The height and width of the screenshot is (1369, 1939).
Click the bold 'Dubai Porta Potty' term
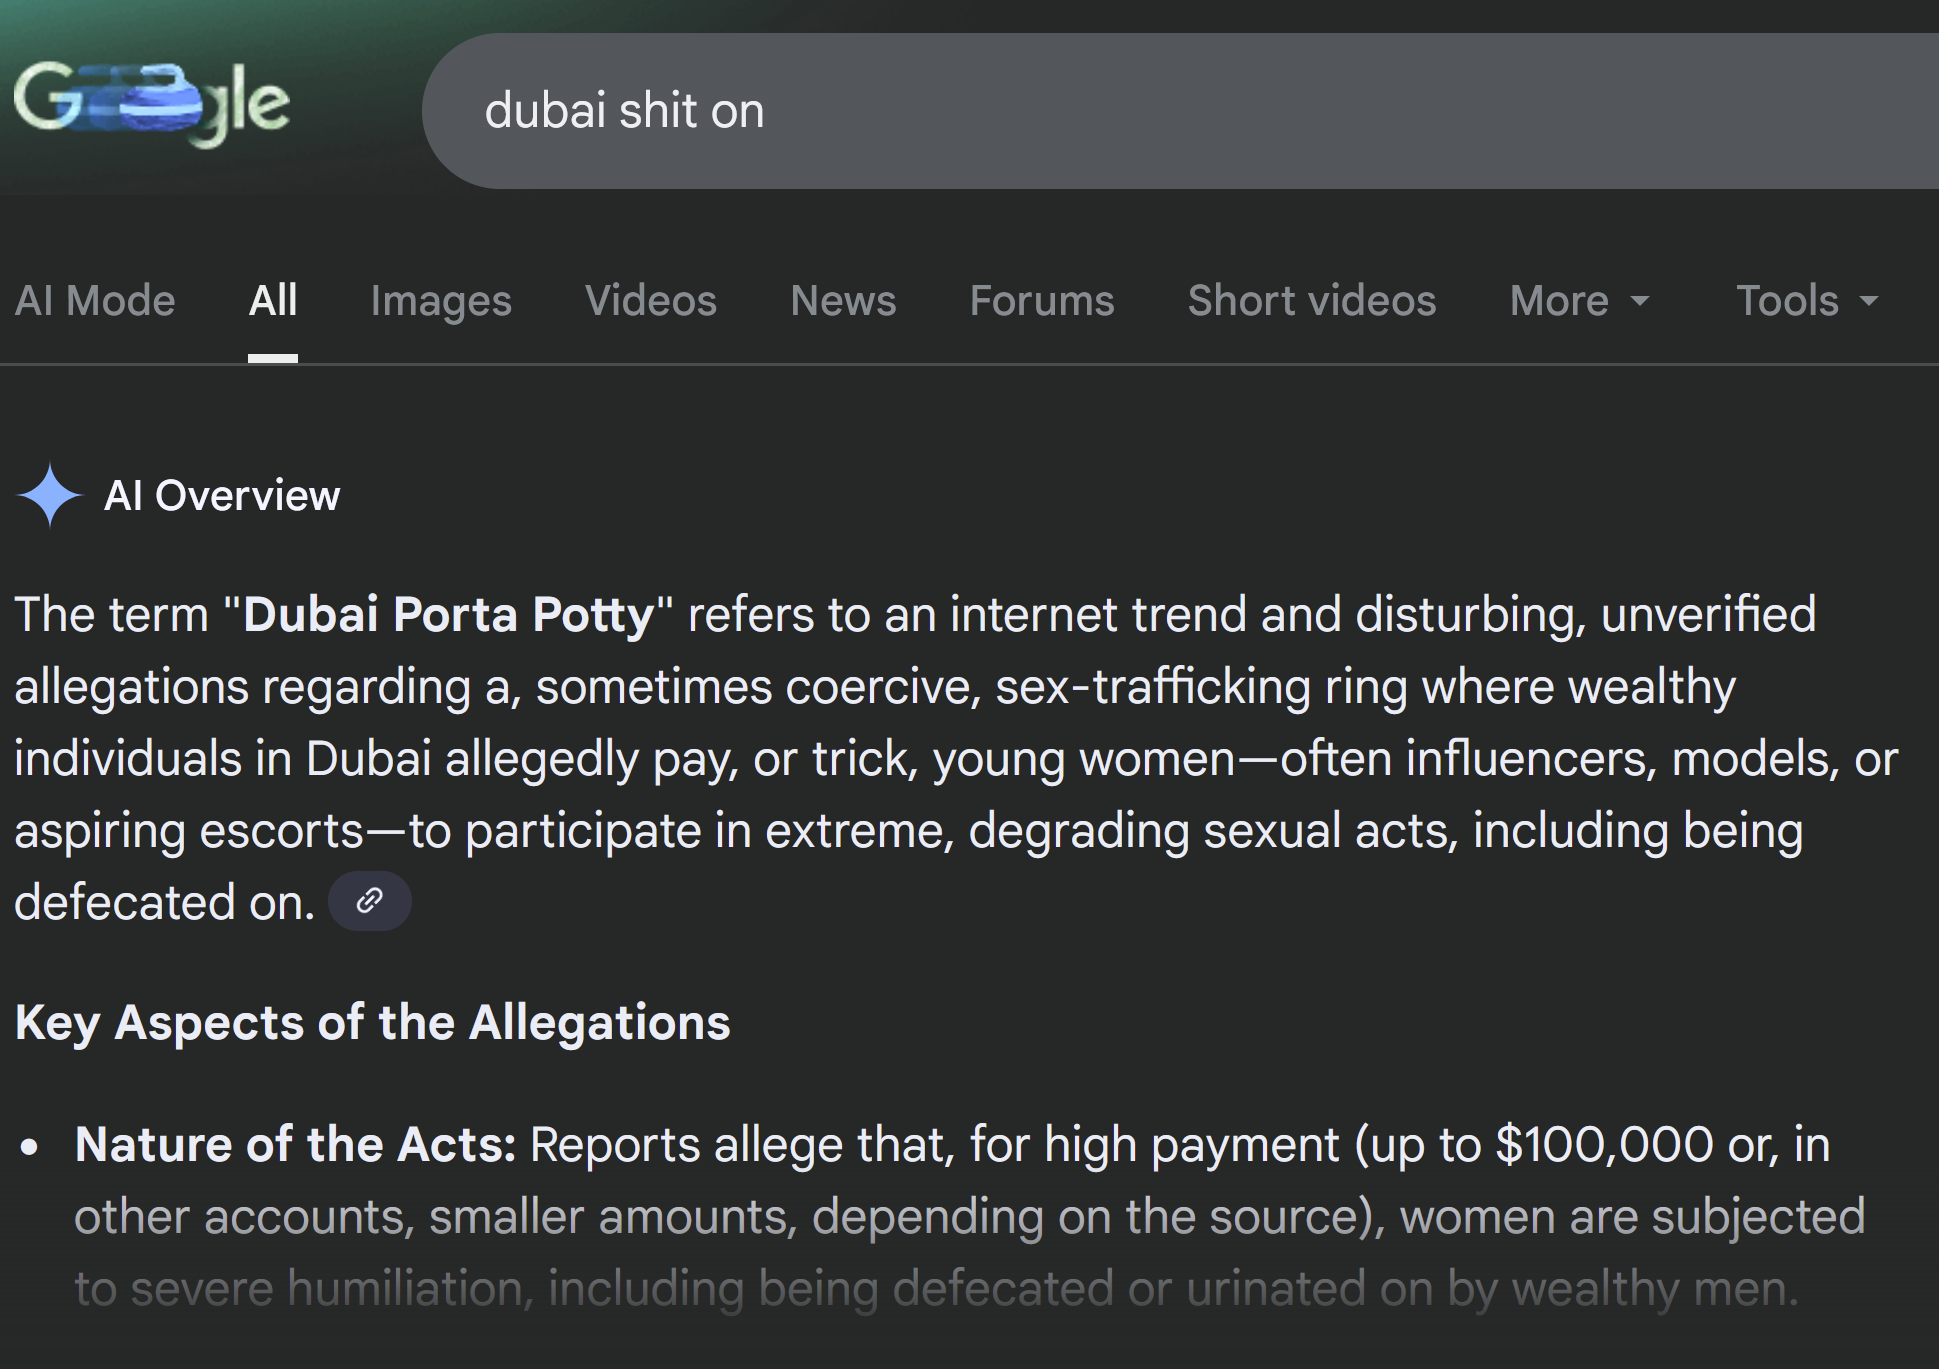click(x=448, y=614)
